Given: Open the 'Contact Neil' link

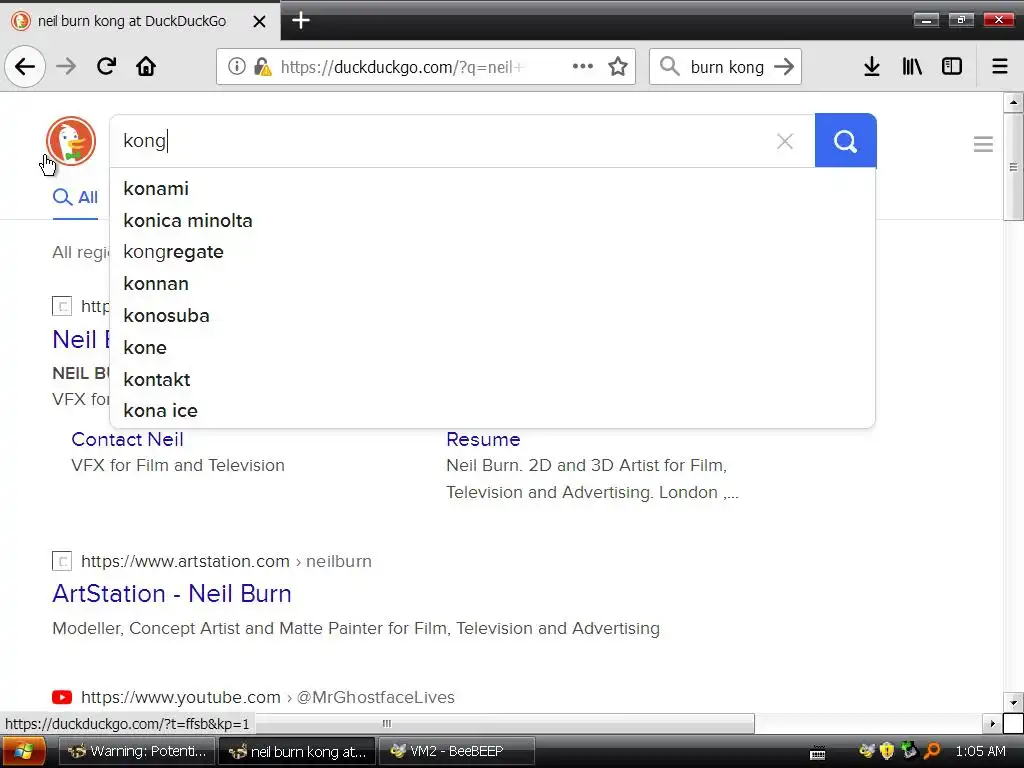Looking at the screenshot, I should click(x=127, y=440).
